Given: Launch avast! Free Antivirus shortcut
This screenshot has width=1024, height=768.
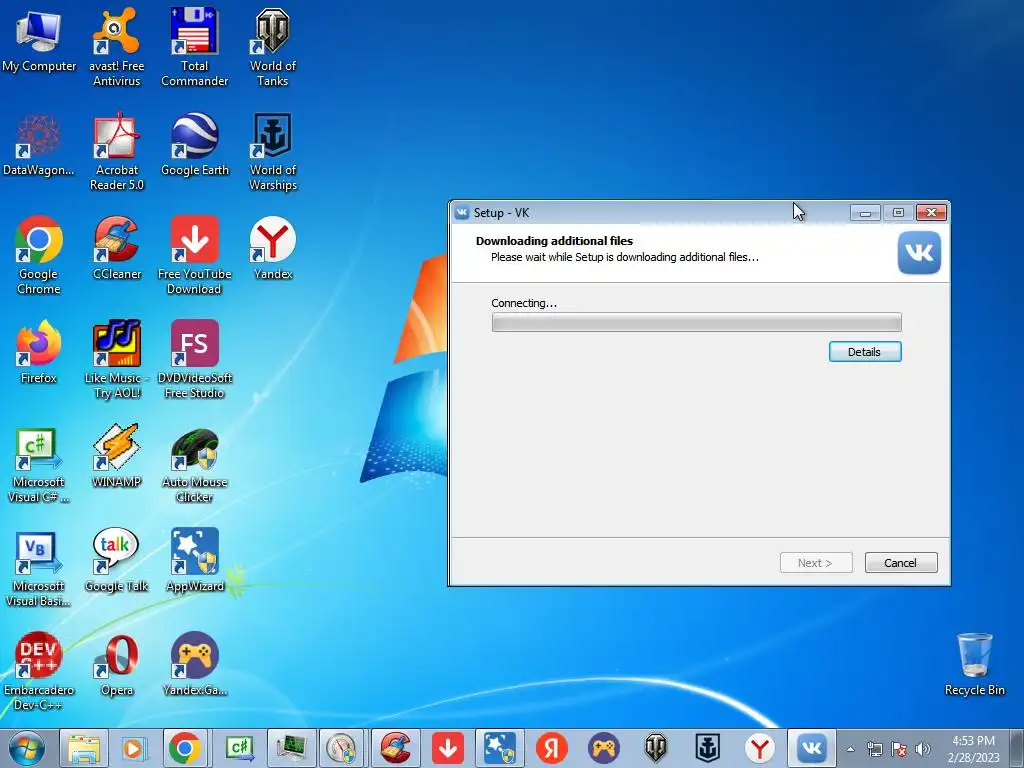Looking at the screenshot, I should coord(116,47).
